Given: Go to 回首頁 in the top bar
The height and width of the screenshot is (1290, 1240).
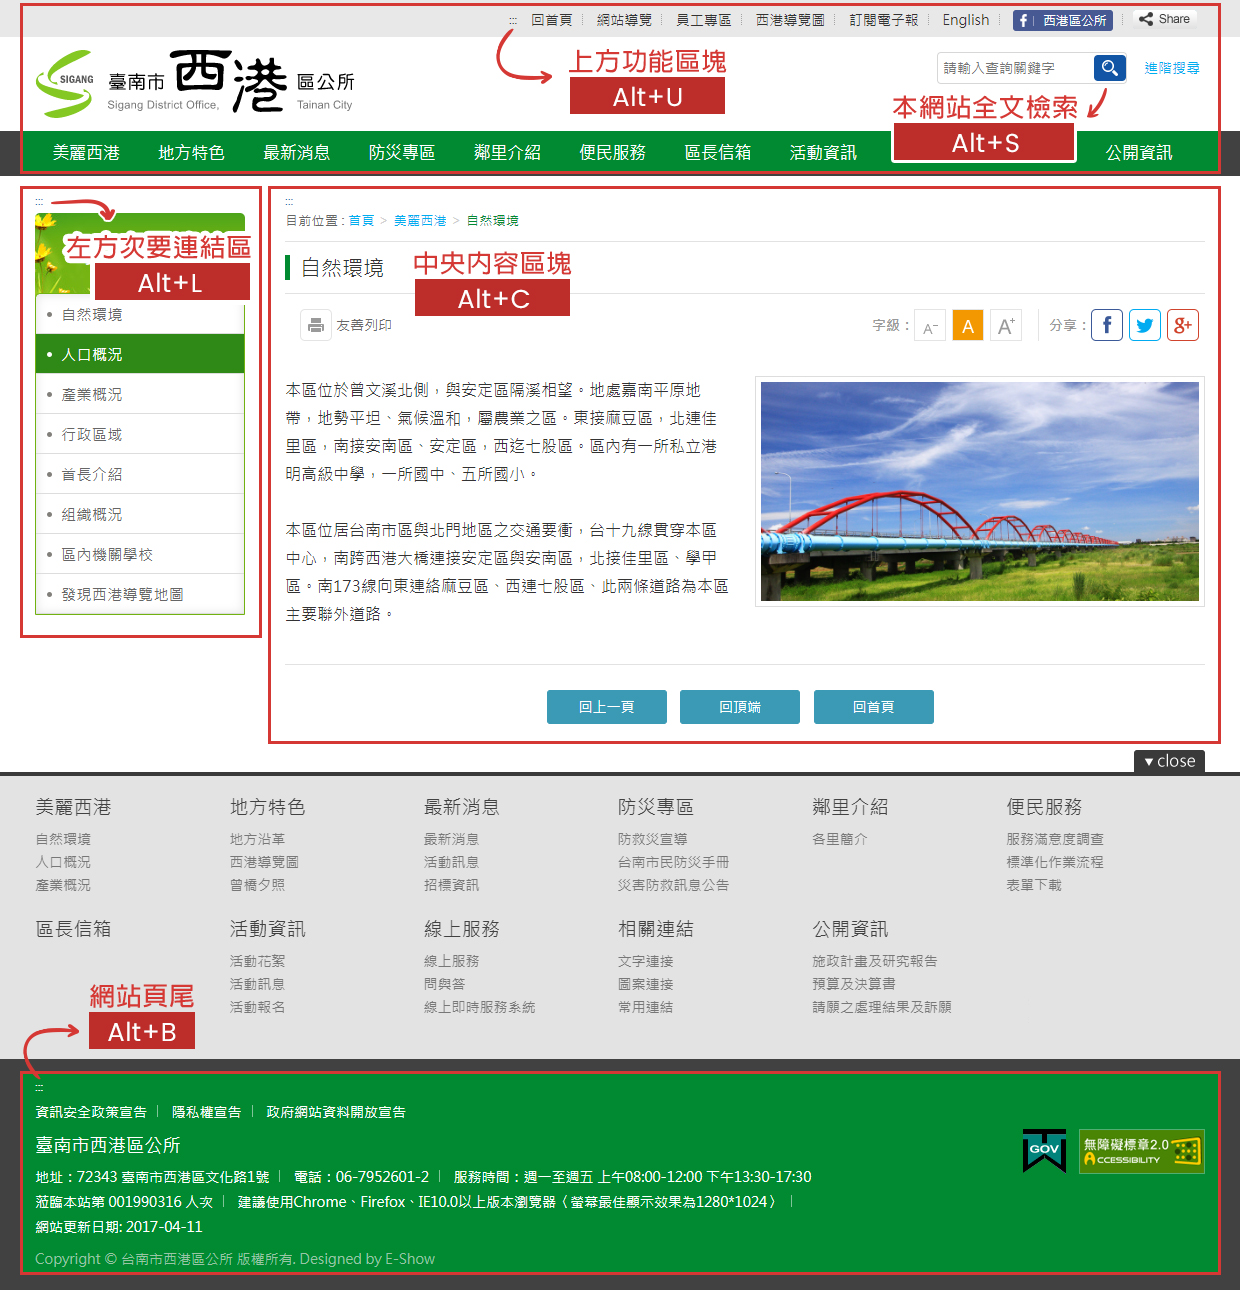Looking at the screenshot, I should coord(552,20).
